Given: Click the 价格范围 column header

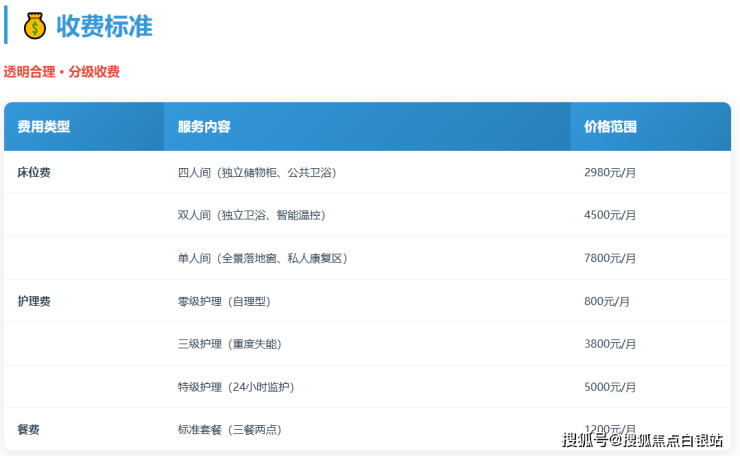Looking at the screenshot, I should (611, 127).
